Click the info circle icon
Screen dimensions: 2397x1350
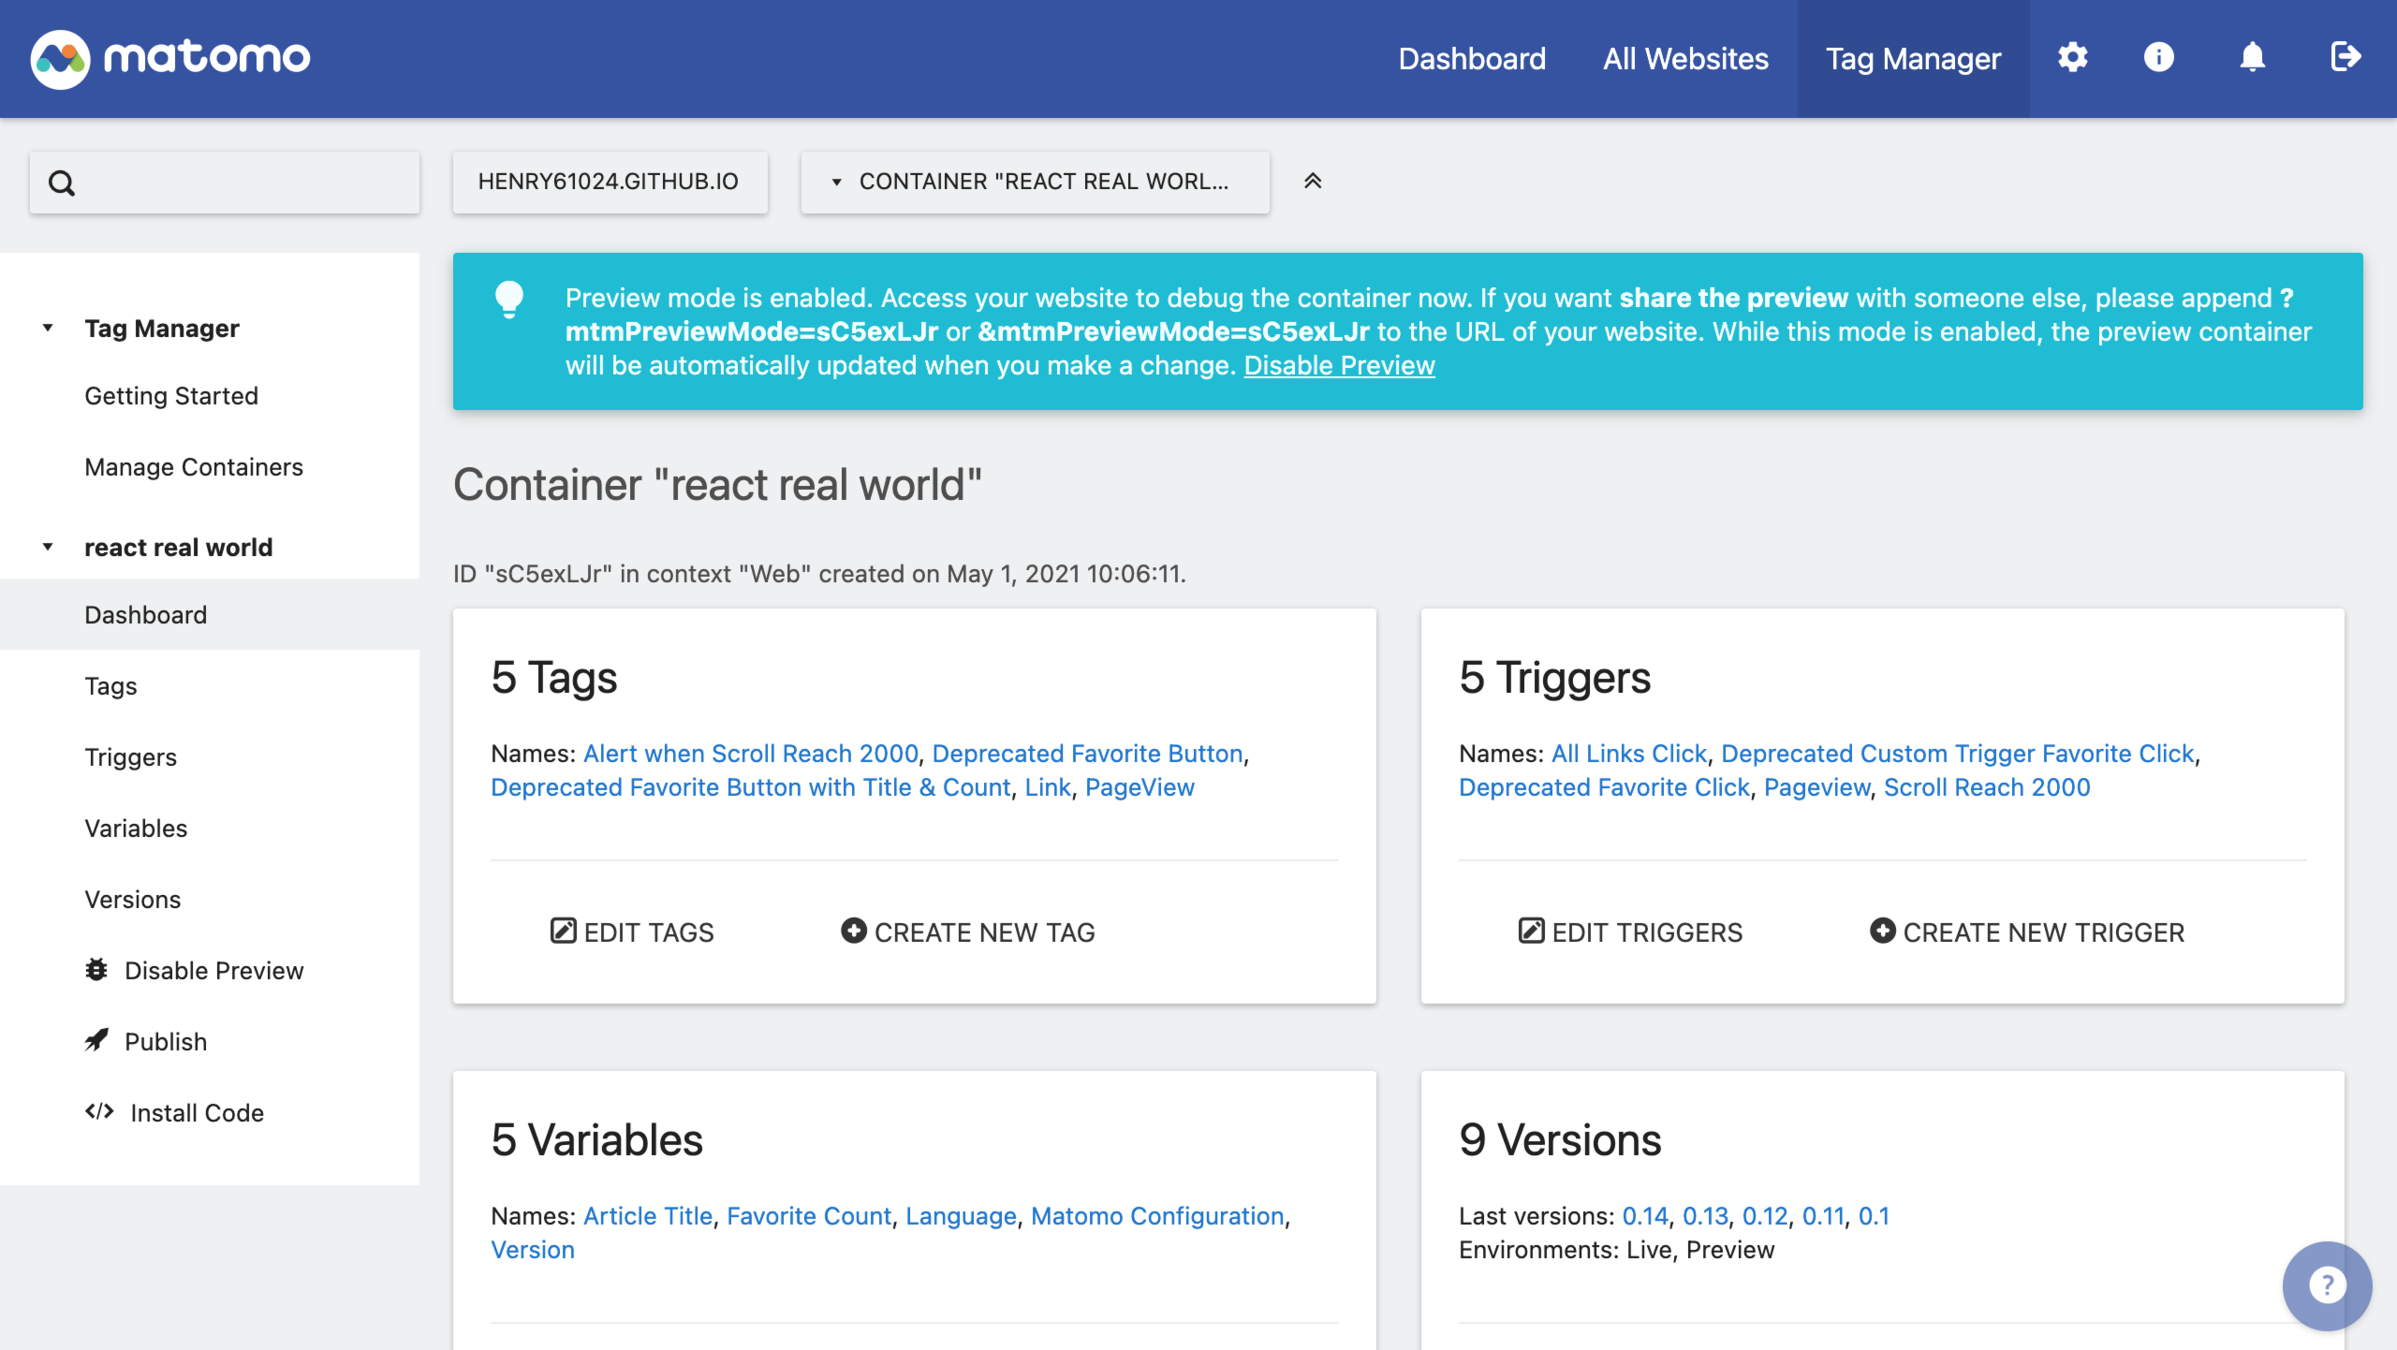click(x=2158, y=58)
